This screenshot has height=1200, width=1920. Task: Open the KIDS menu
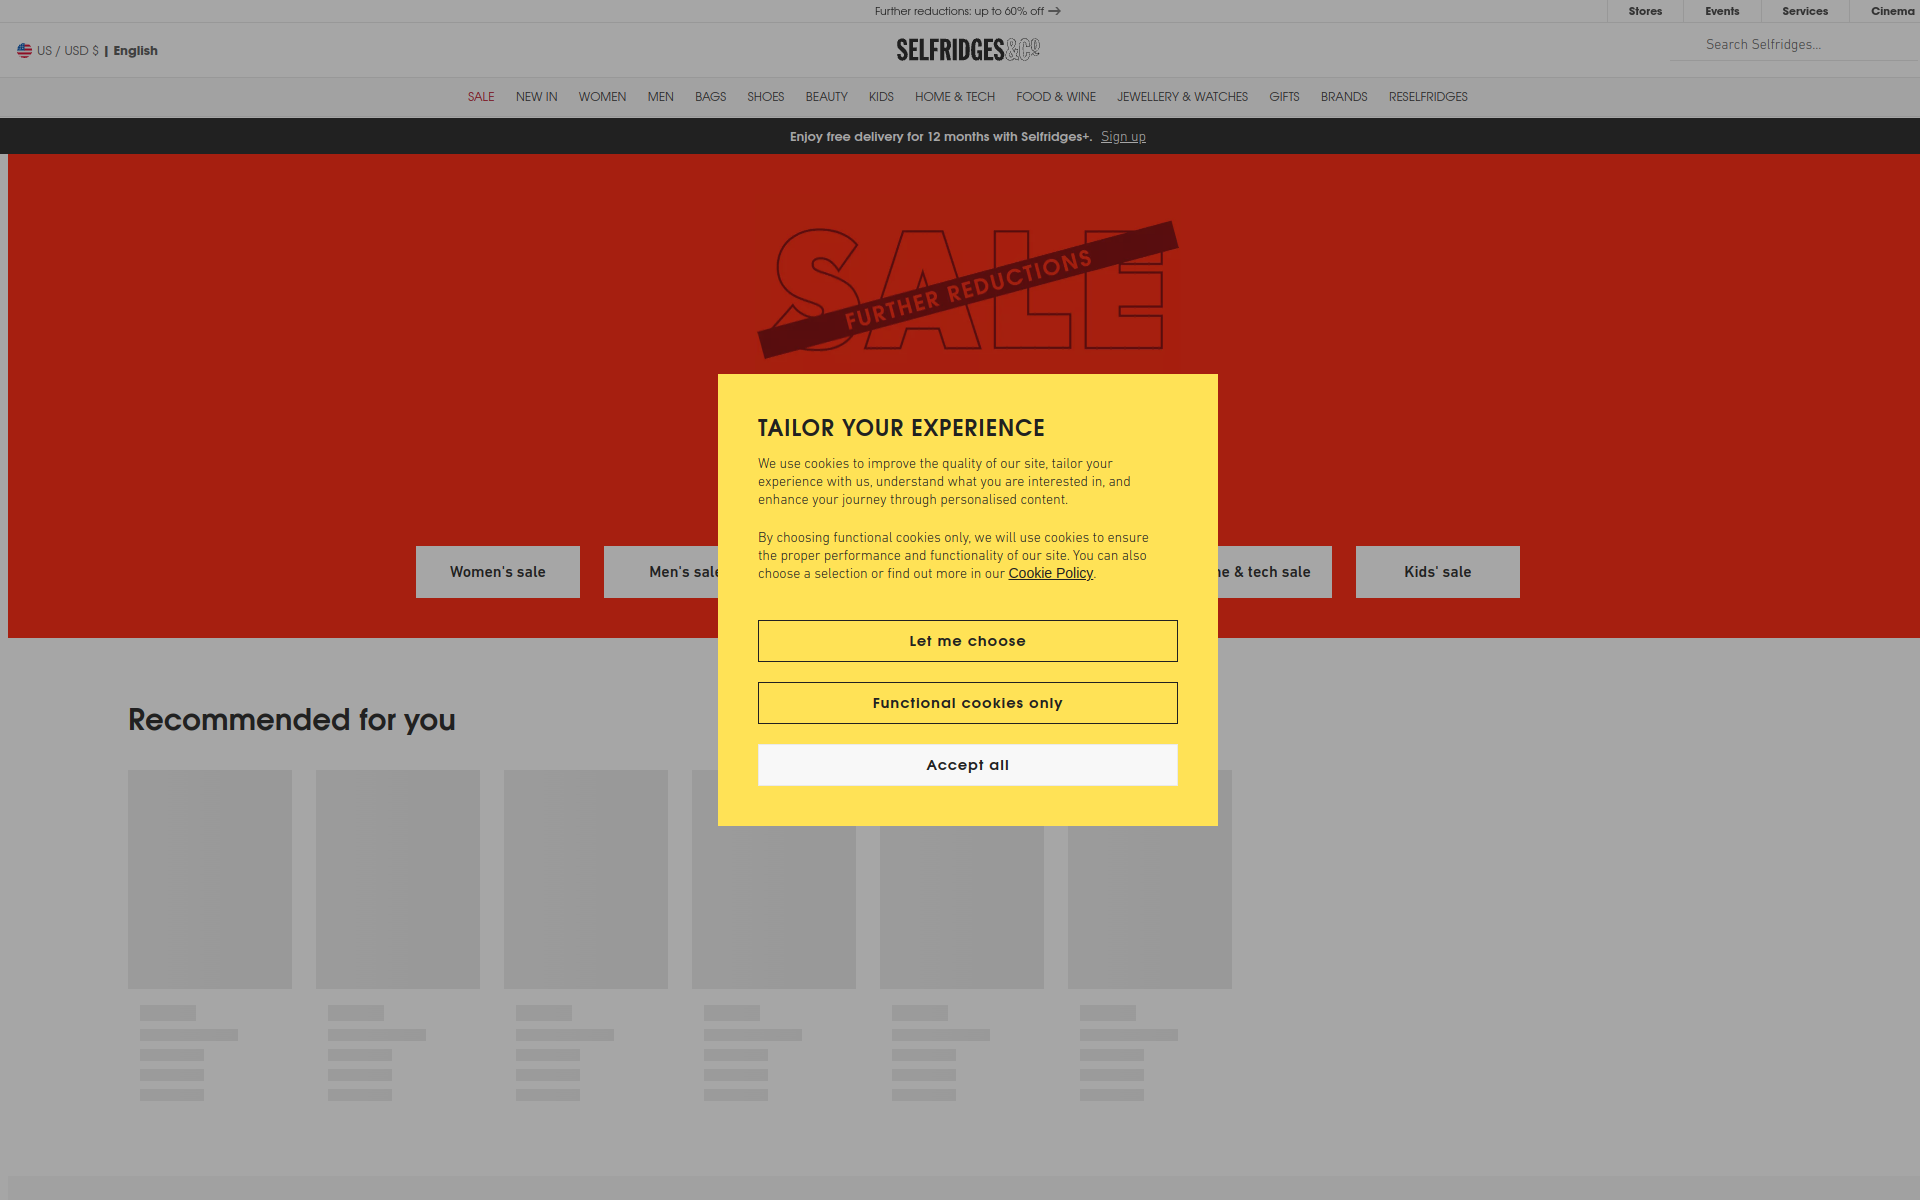tap(881, 97)
